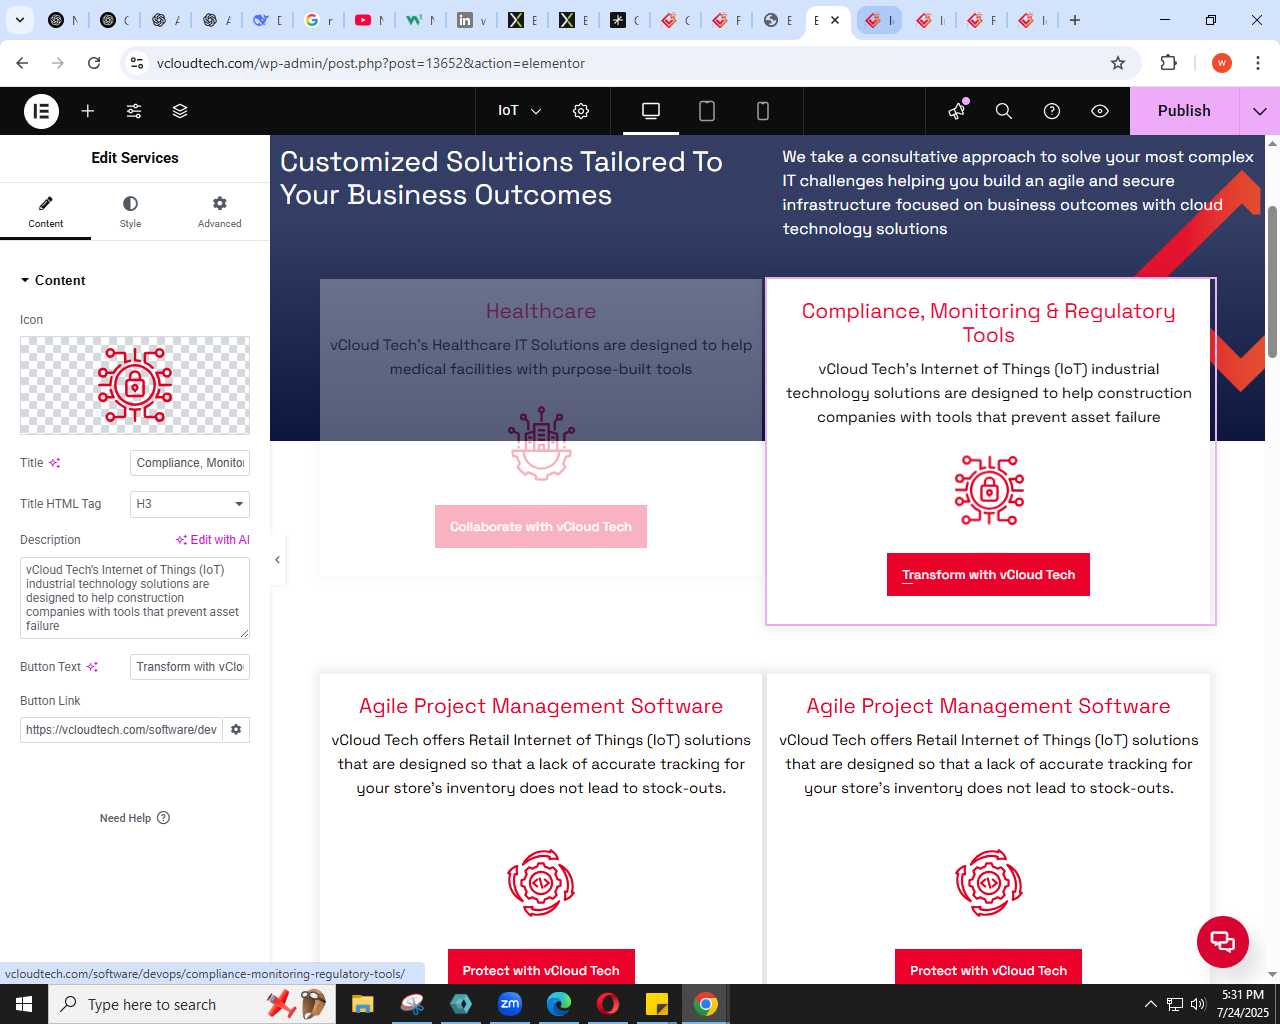
Task: Click the compliance lock circuit icon
Action: (x=989, y=490)
